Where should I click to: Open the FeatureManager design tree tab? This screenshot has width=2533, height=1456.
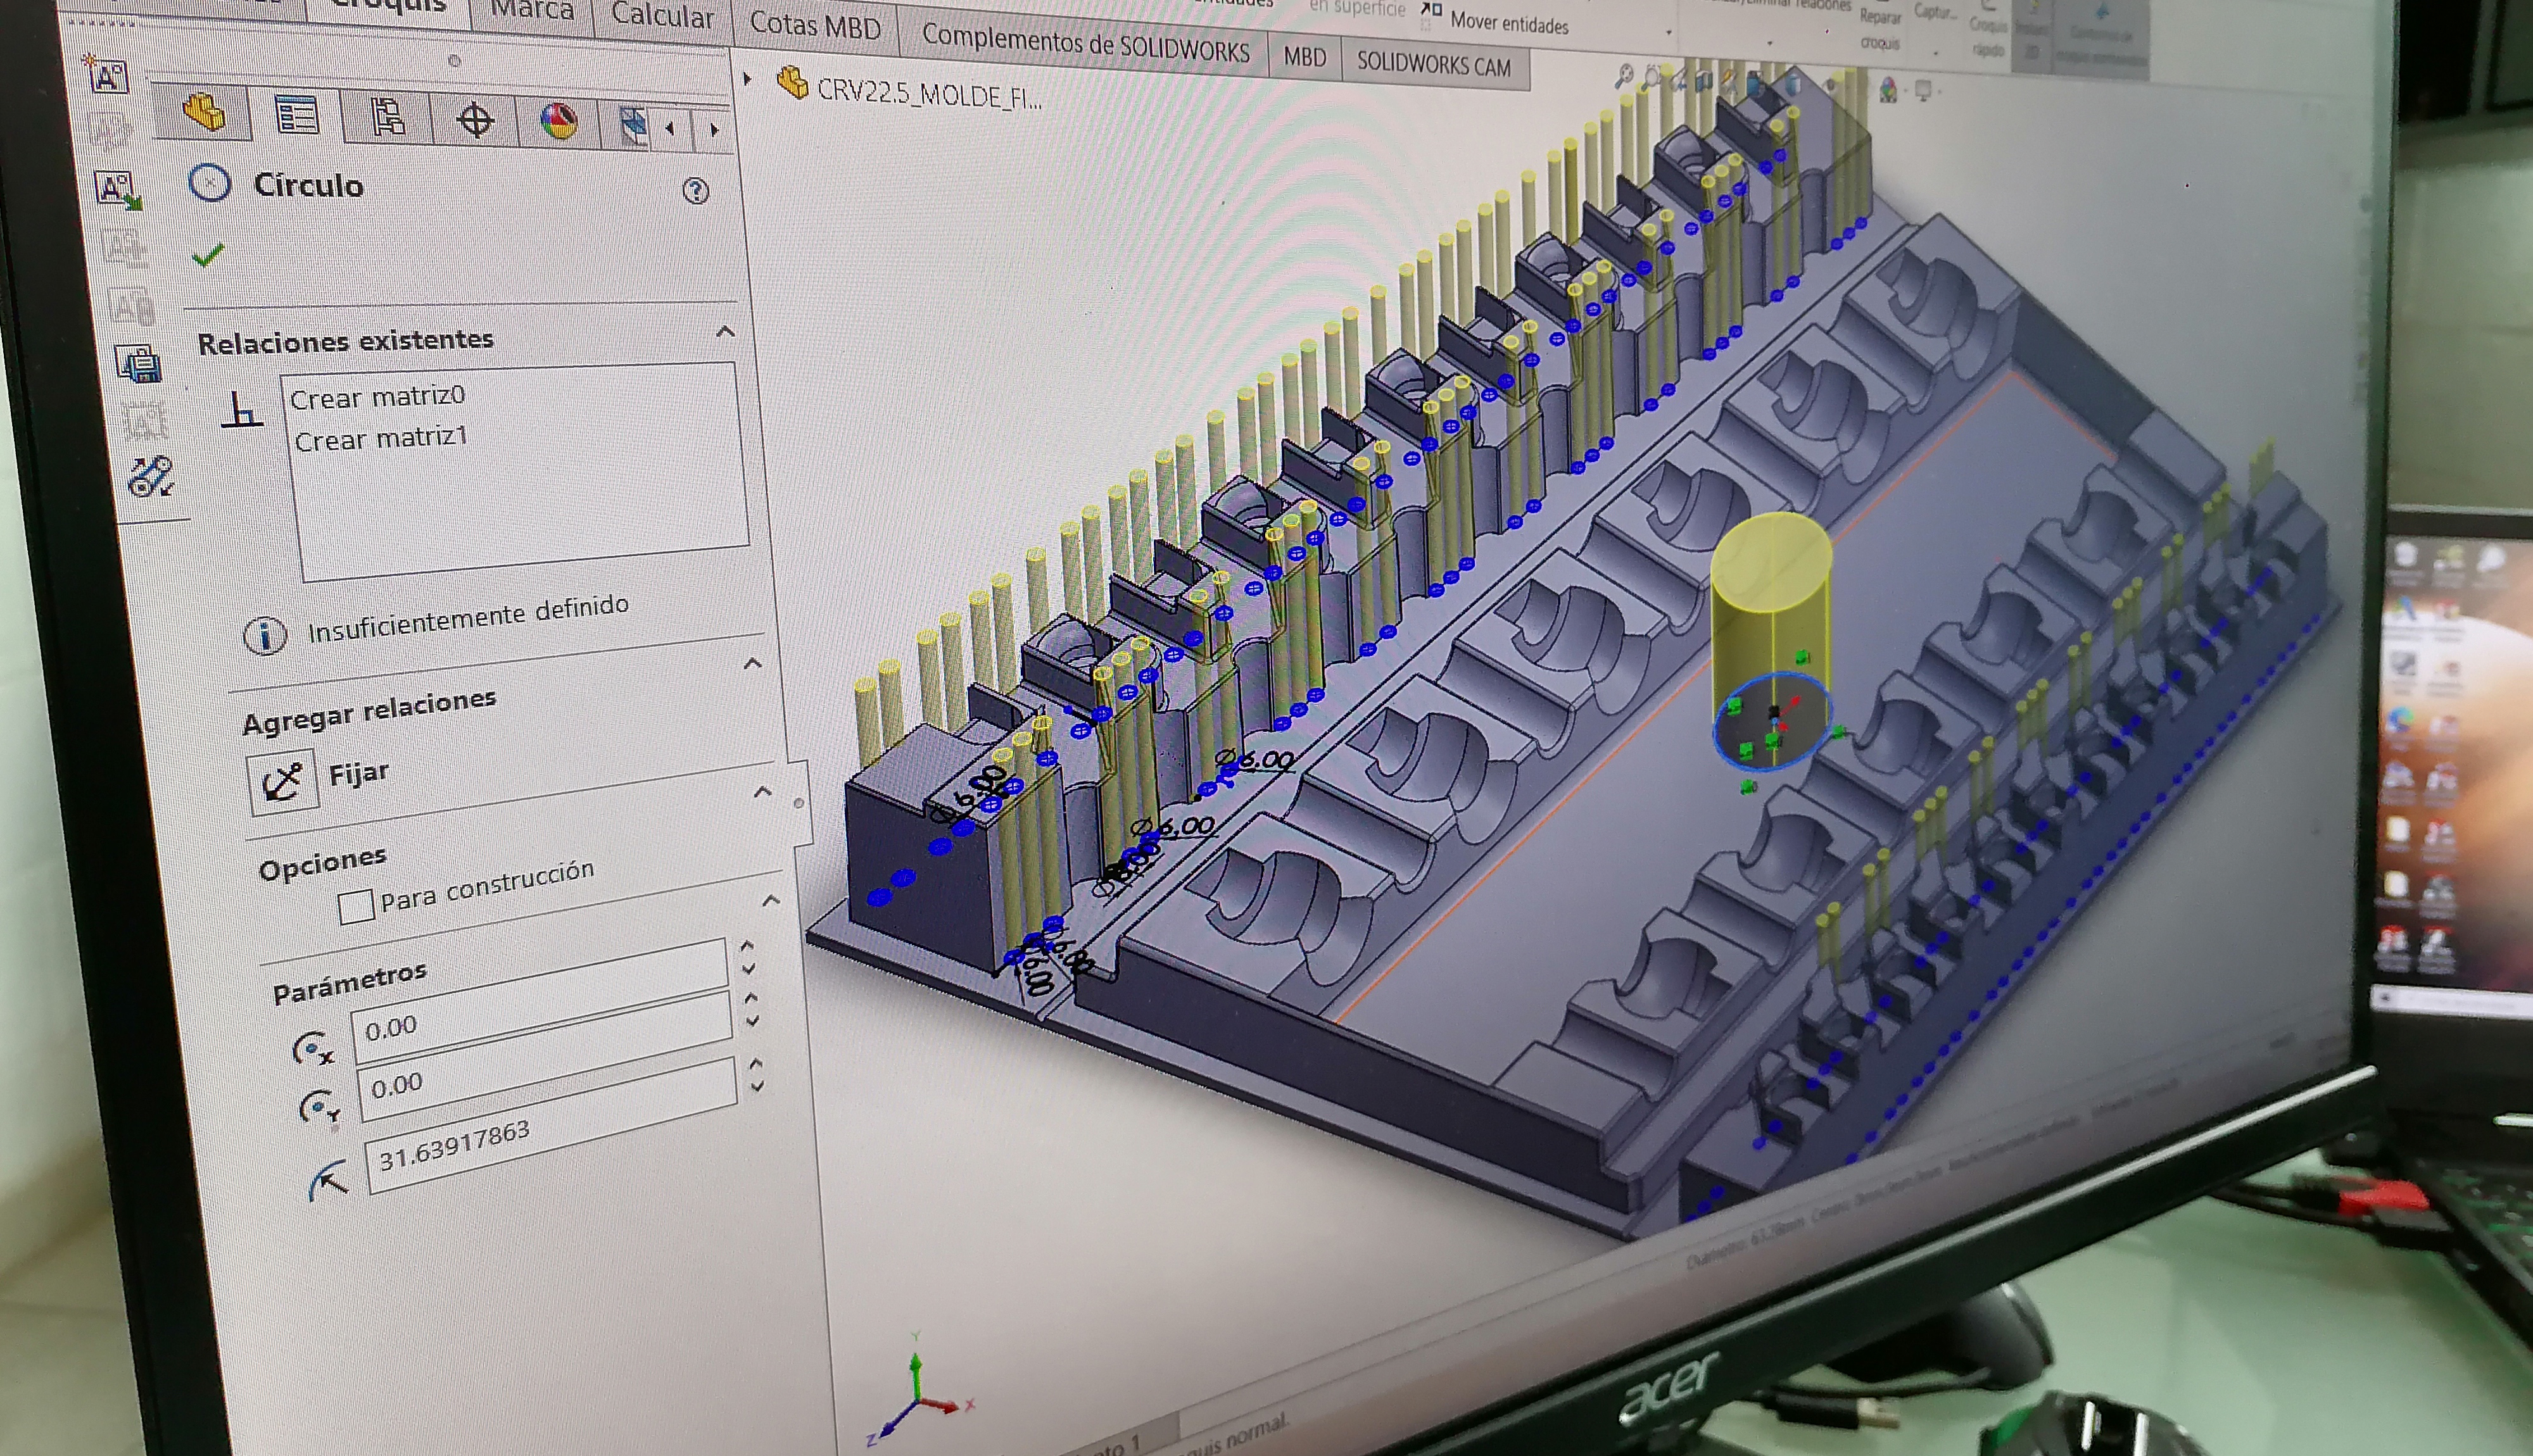tap(204, 112)
